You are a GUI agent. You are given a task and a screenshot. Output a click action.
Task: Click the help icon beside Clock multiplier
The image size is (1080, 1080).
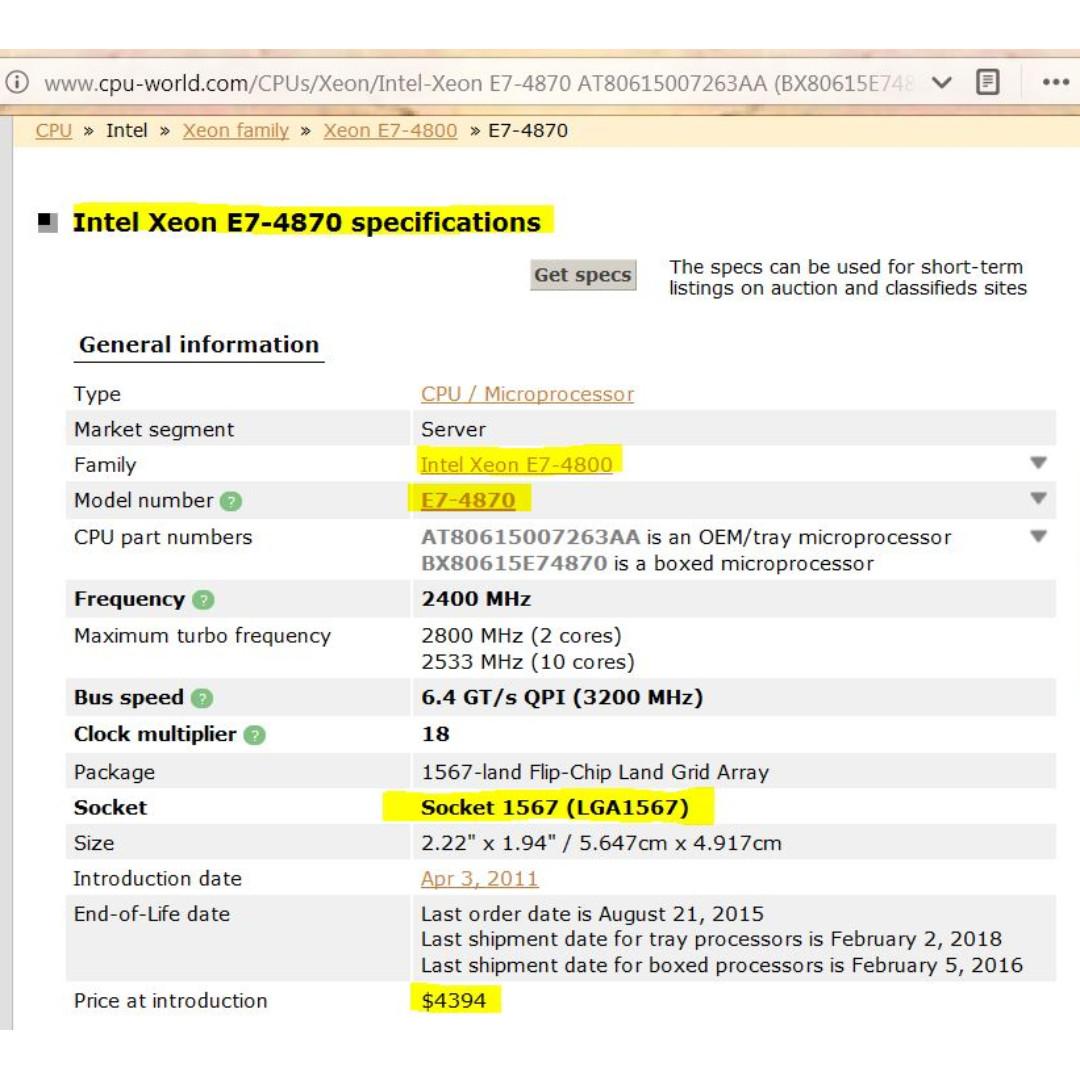click(255, 735)
